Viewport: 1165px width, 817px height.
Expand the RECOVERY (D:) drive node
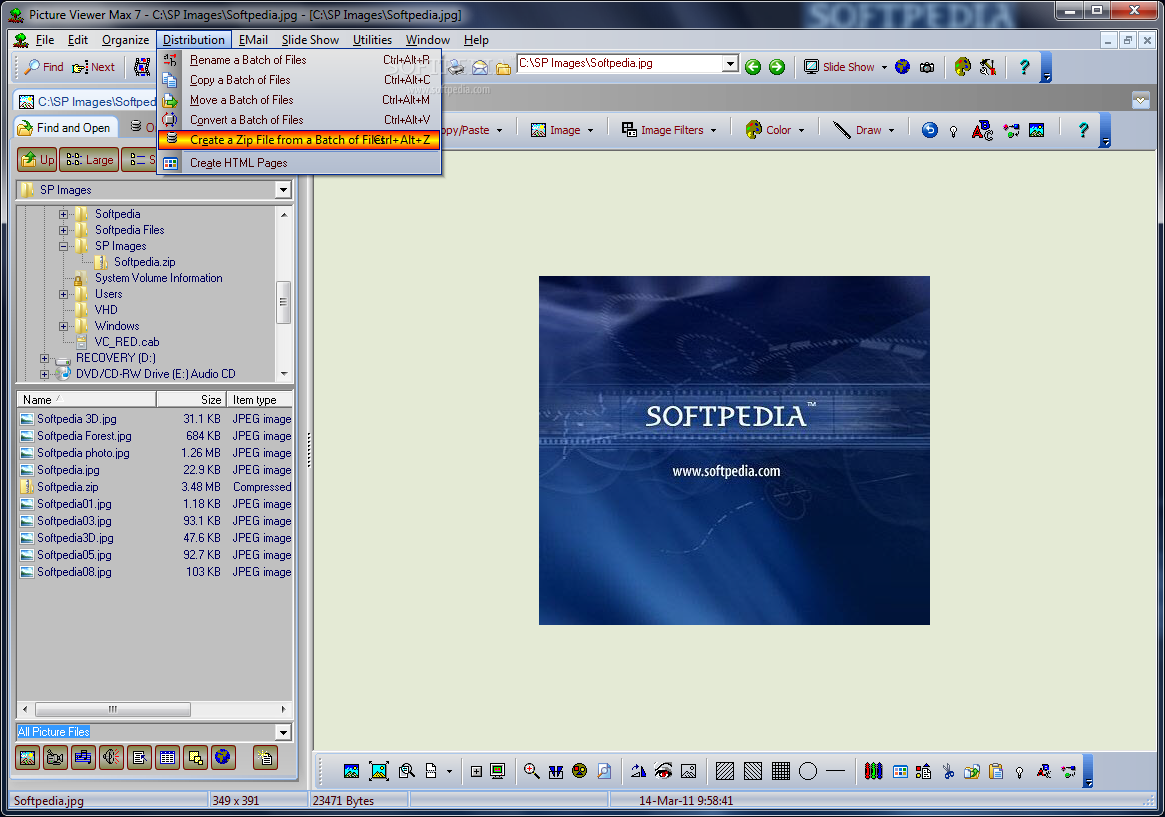pyautogui.click(x=45, y=358)
